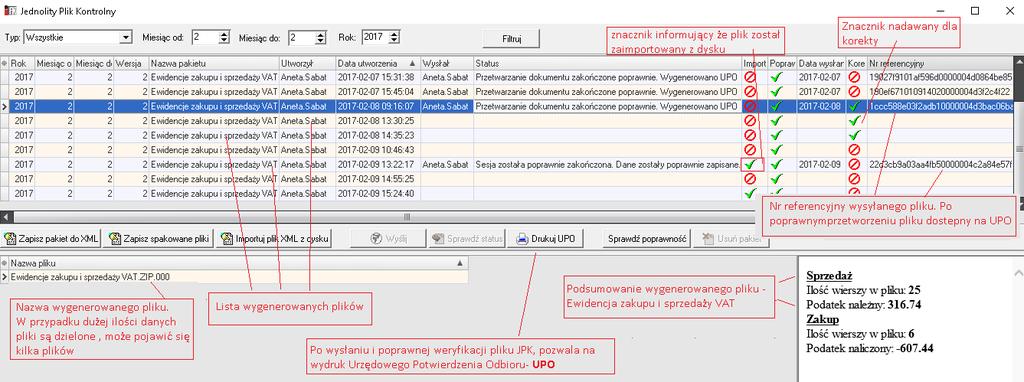Focus the Rok field showing 2017
Image resolution: width=1024 pixels, height=382 pixels.
(377, 38)
